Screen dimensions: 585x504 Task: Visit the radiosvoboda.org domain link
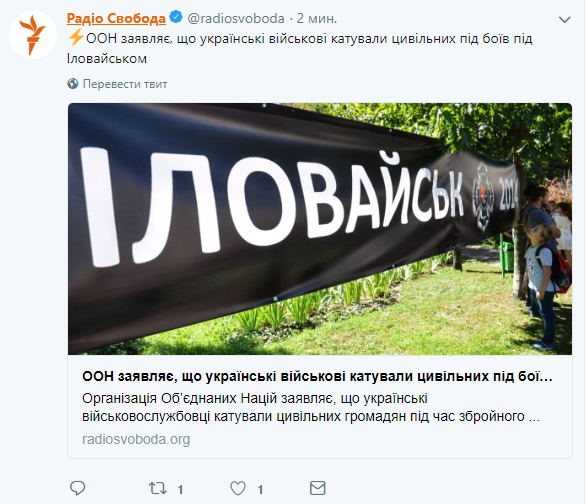click(x=136, y=439)
